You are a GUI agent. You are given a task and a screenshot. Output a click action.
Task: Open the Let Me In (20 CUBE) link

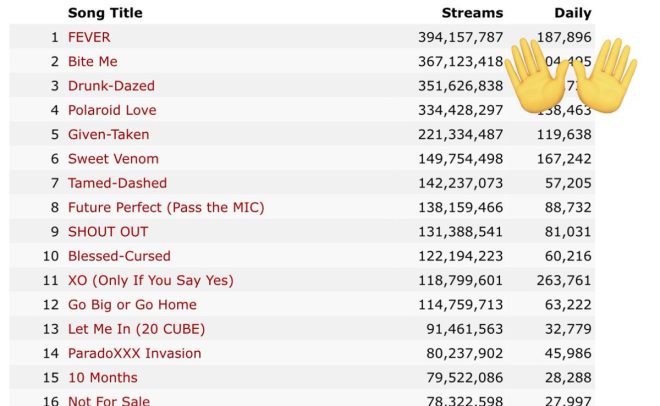coord(132,329)
